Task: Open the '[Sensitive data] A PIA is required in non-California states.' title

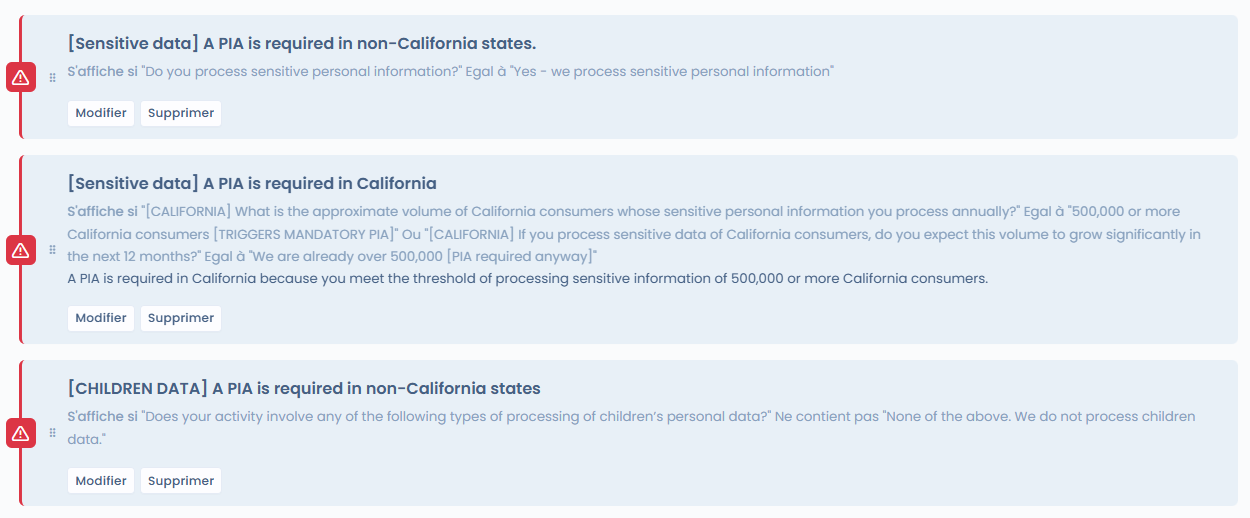Action: pos(302,44)
